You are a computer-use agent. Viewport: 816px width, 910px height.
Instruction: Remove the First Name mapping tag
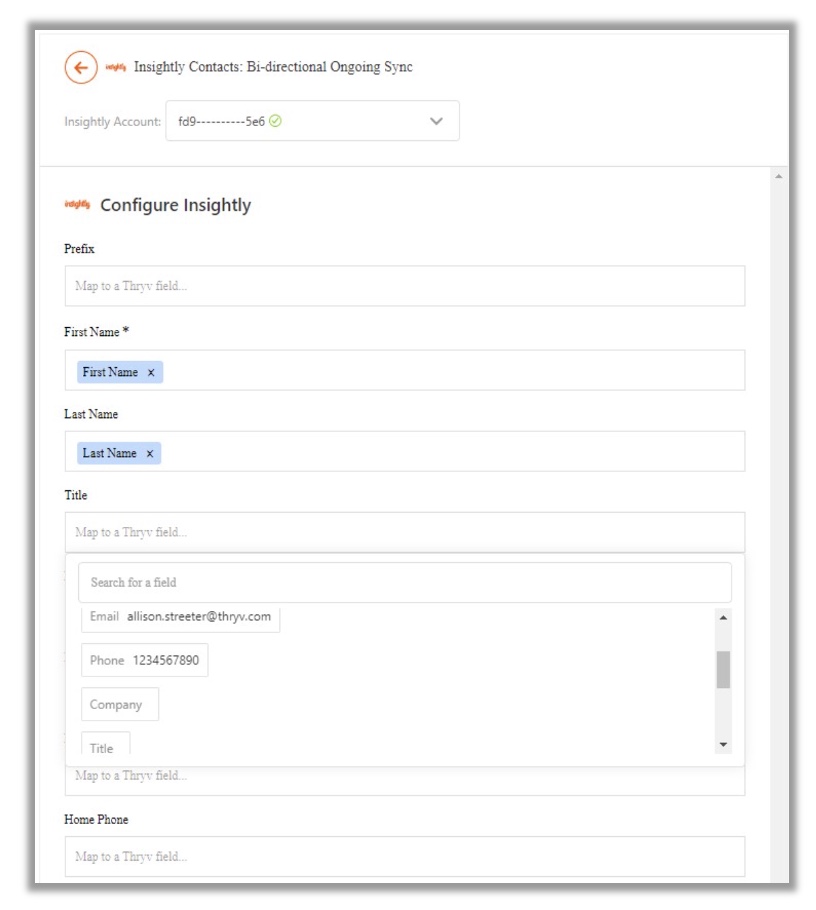pos(151,372)
